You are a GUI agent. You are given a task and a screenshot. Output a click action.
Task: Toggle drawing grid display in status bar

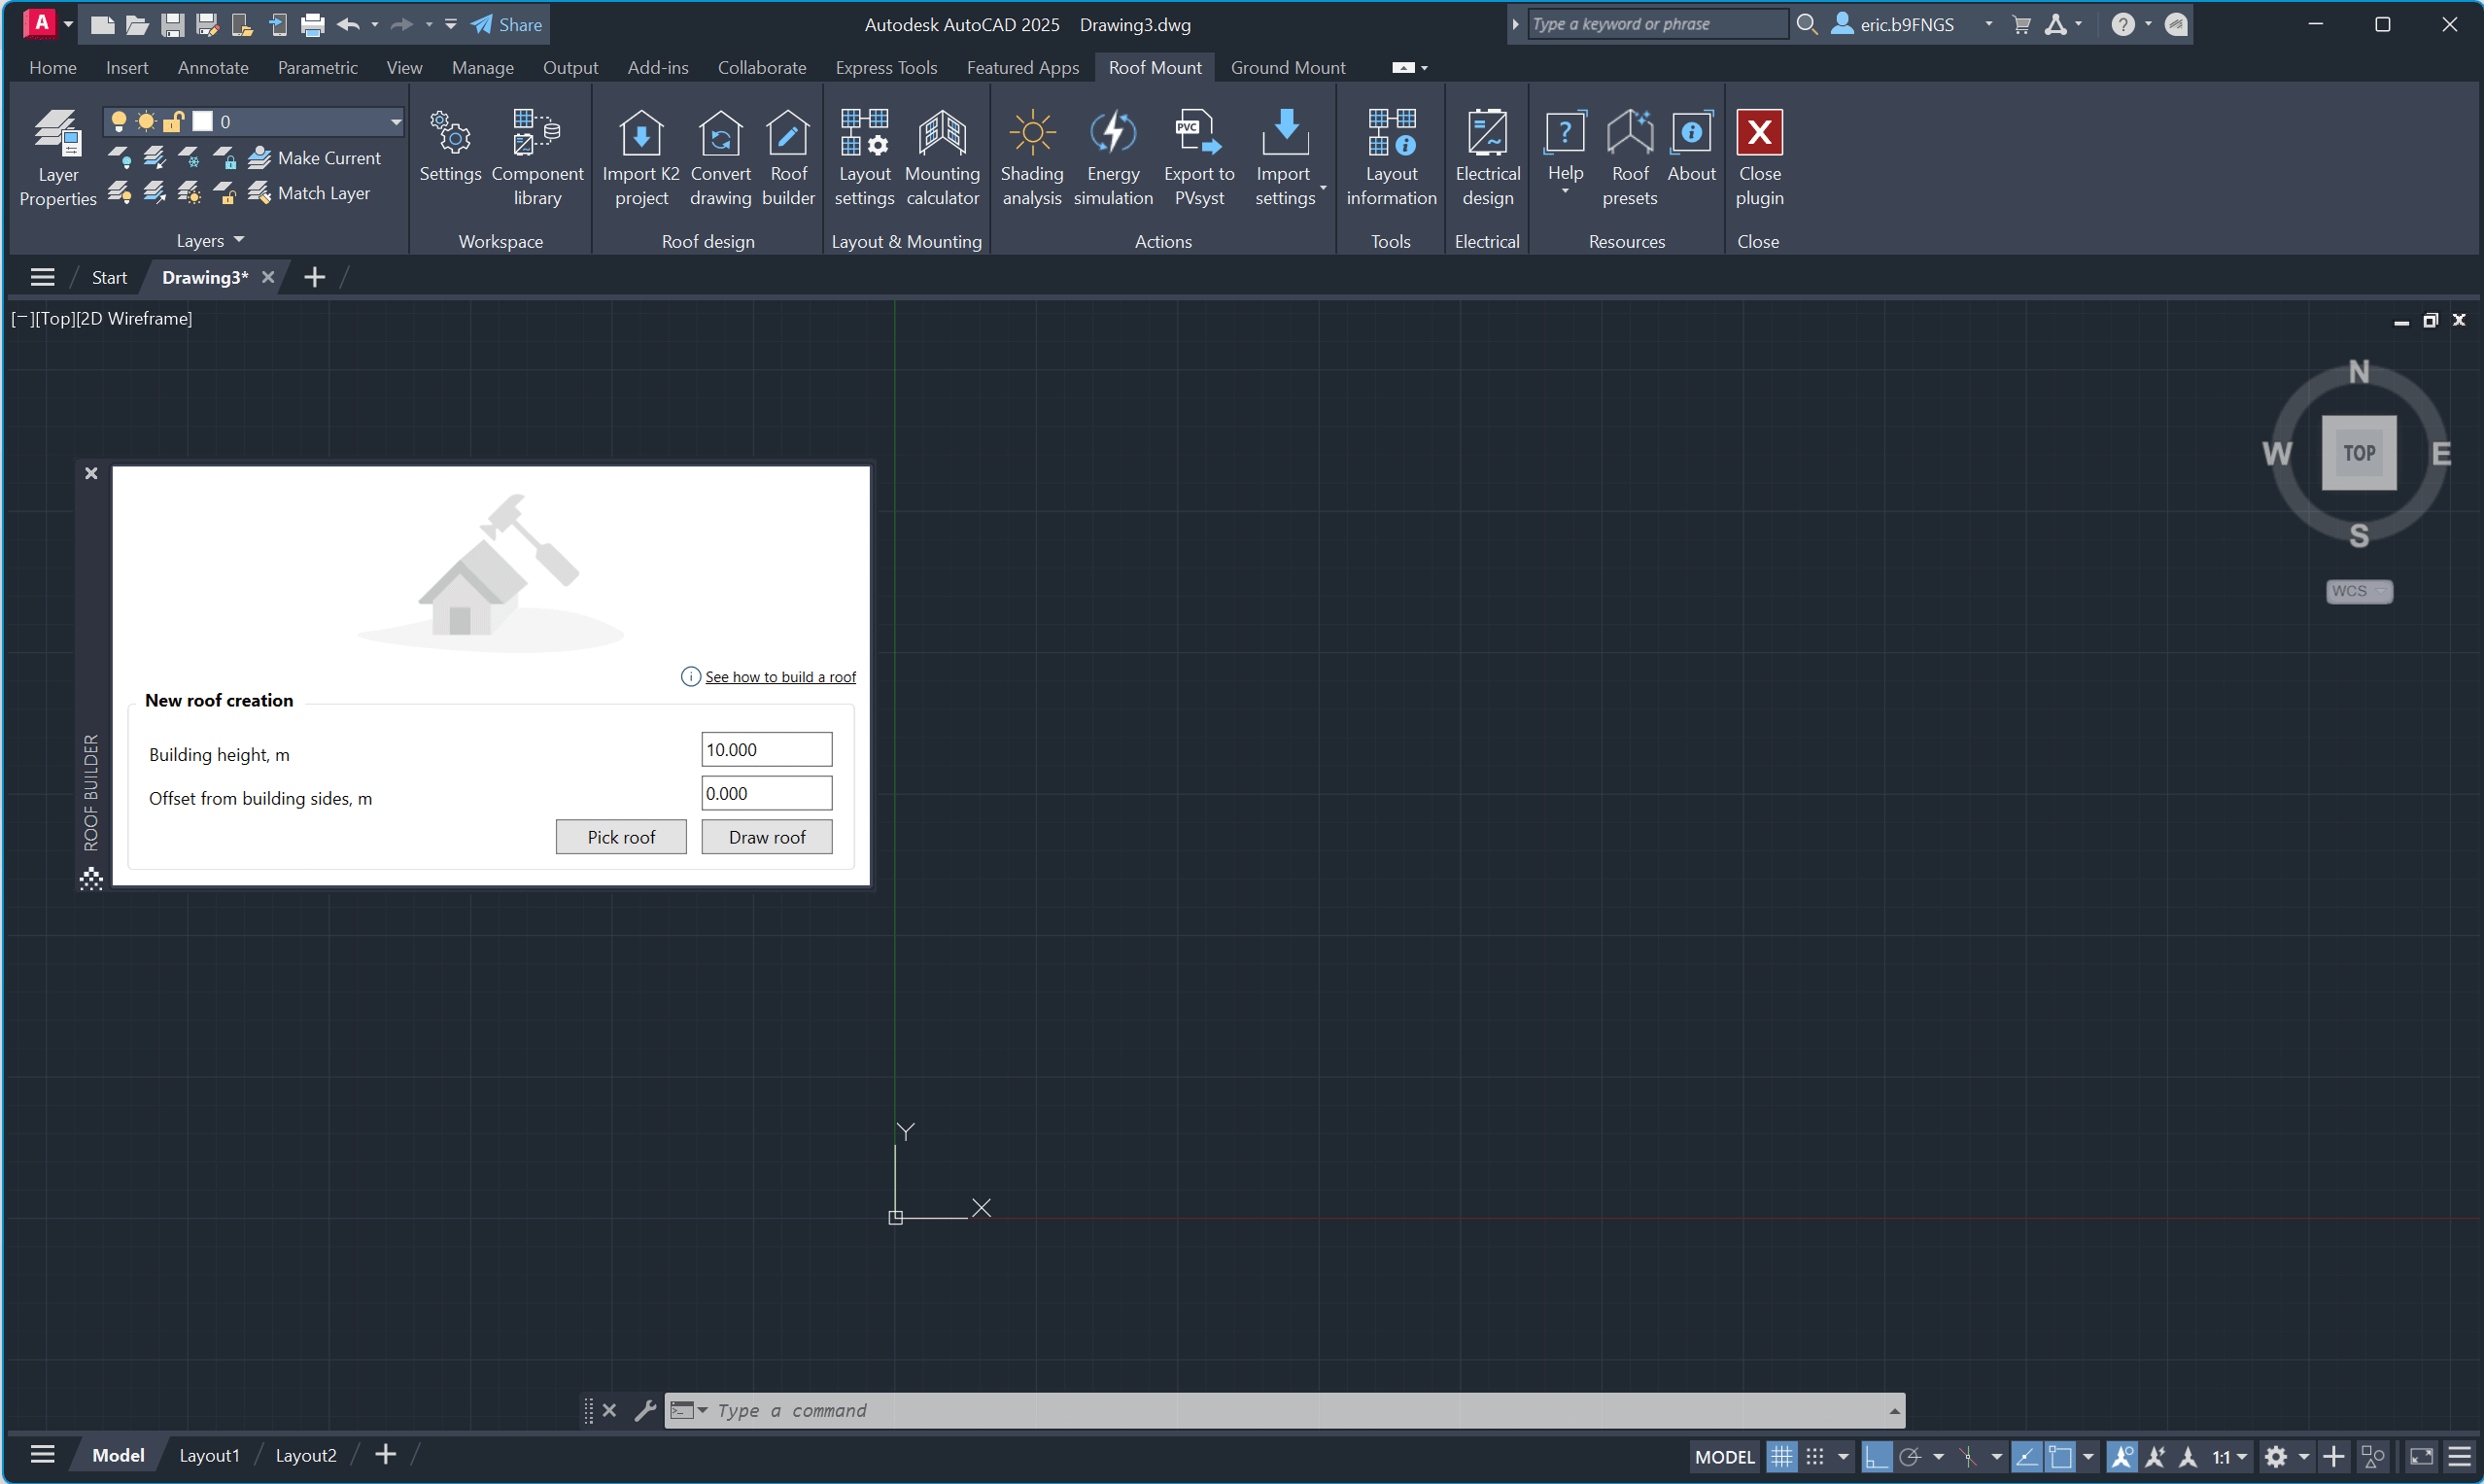[x=1781, y=1456]
